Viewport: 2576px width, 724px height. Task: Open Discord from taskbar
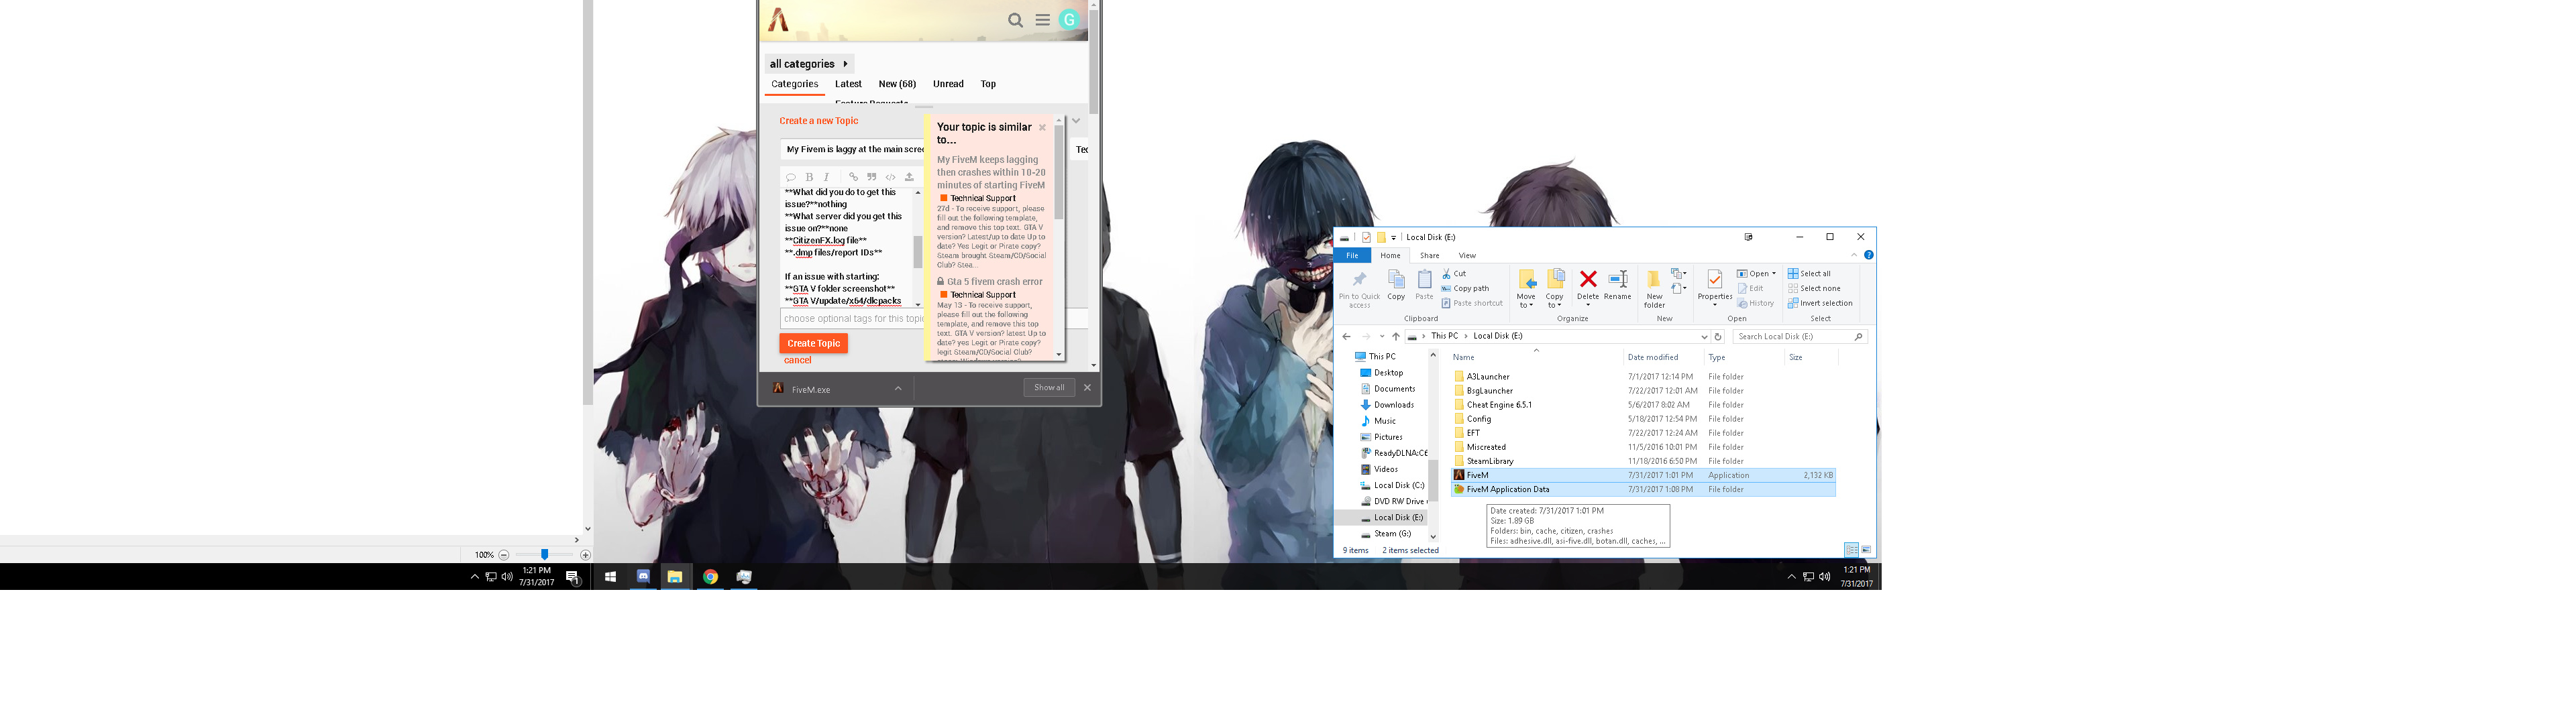643,577
